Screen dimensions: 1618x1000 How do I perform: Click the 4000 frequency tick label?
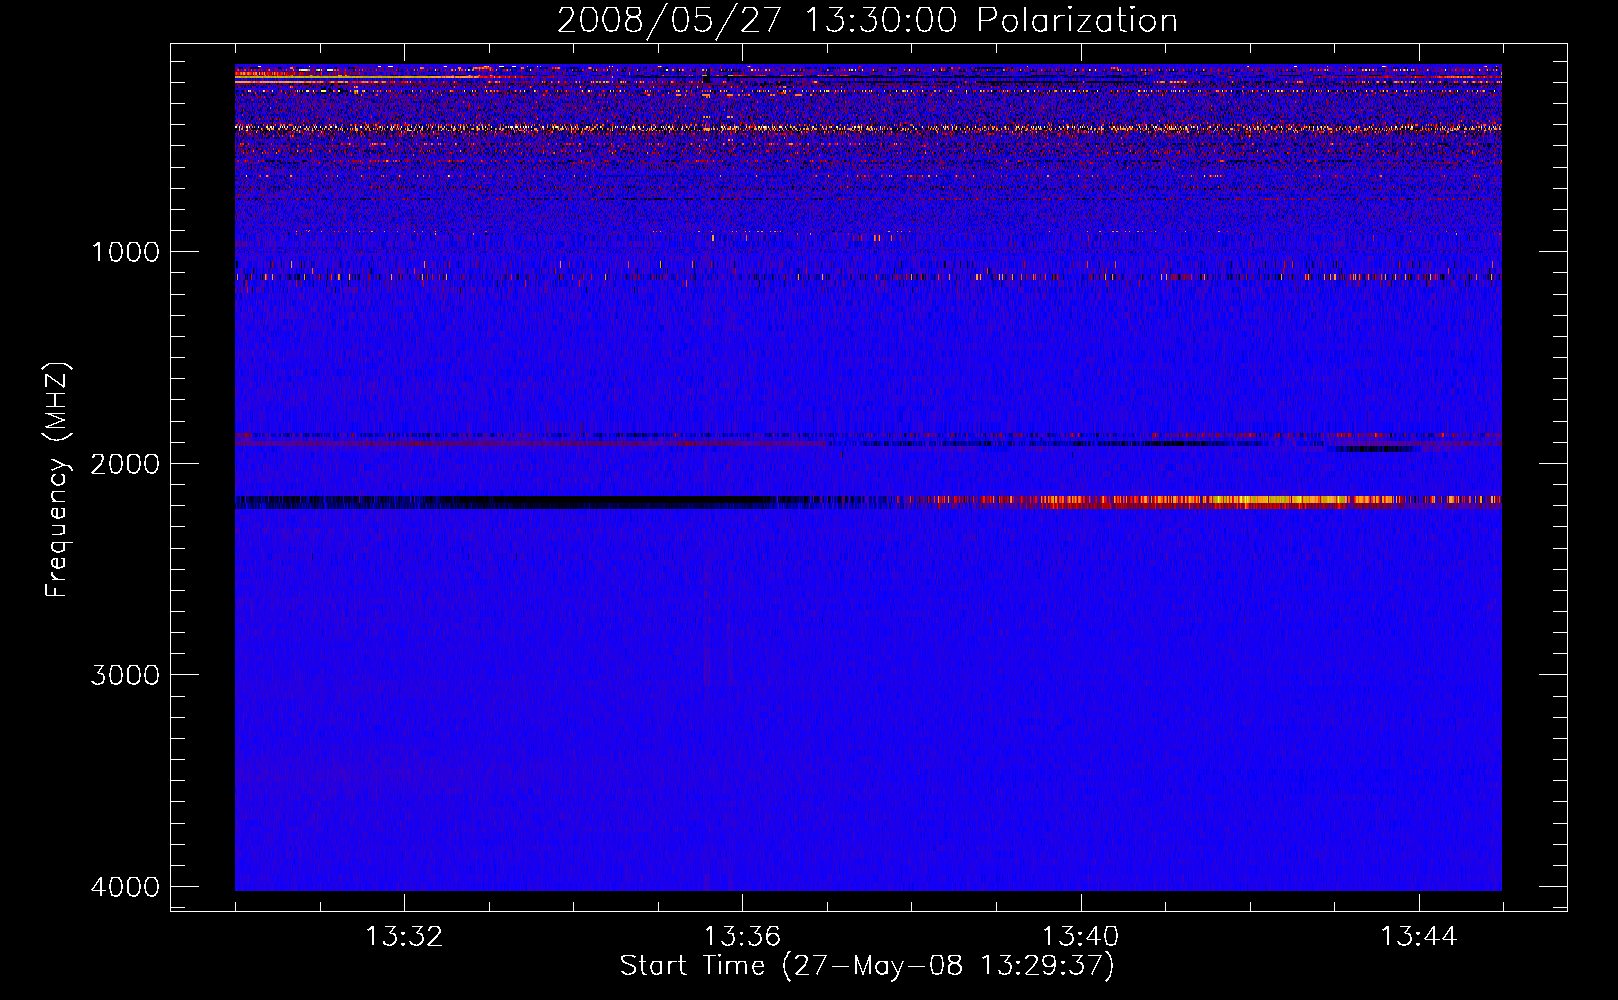pos(125,887)
